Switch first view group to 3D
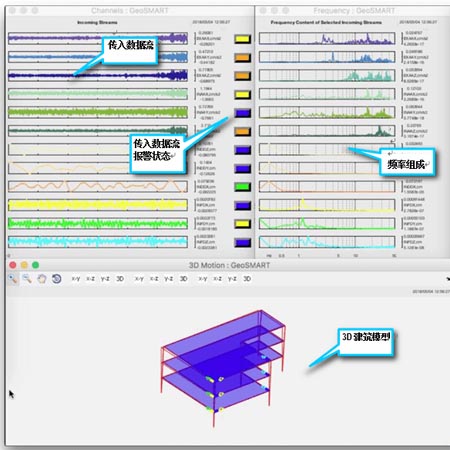 120,279
